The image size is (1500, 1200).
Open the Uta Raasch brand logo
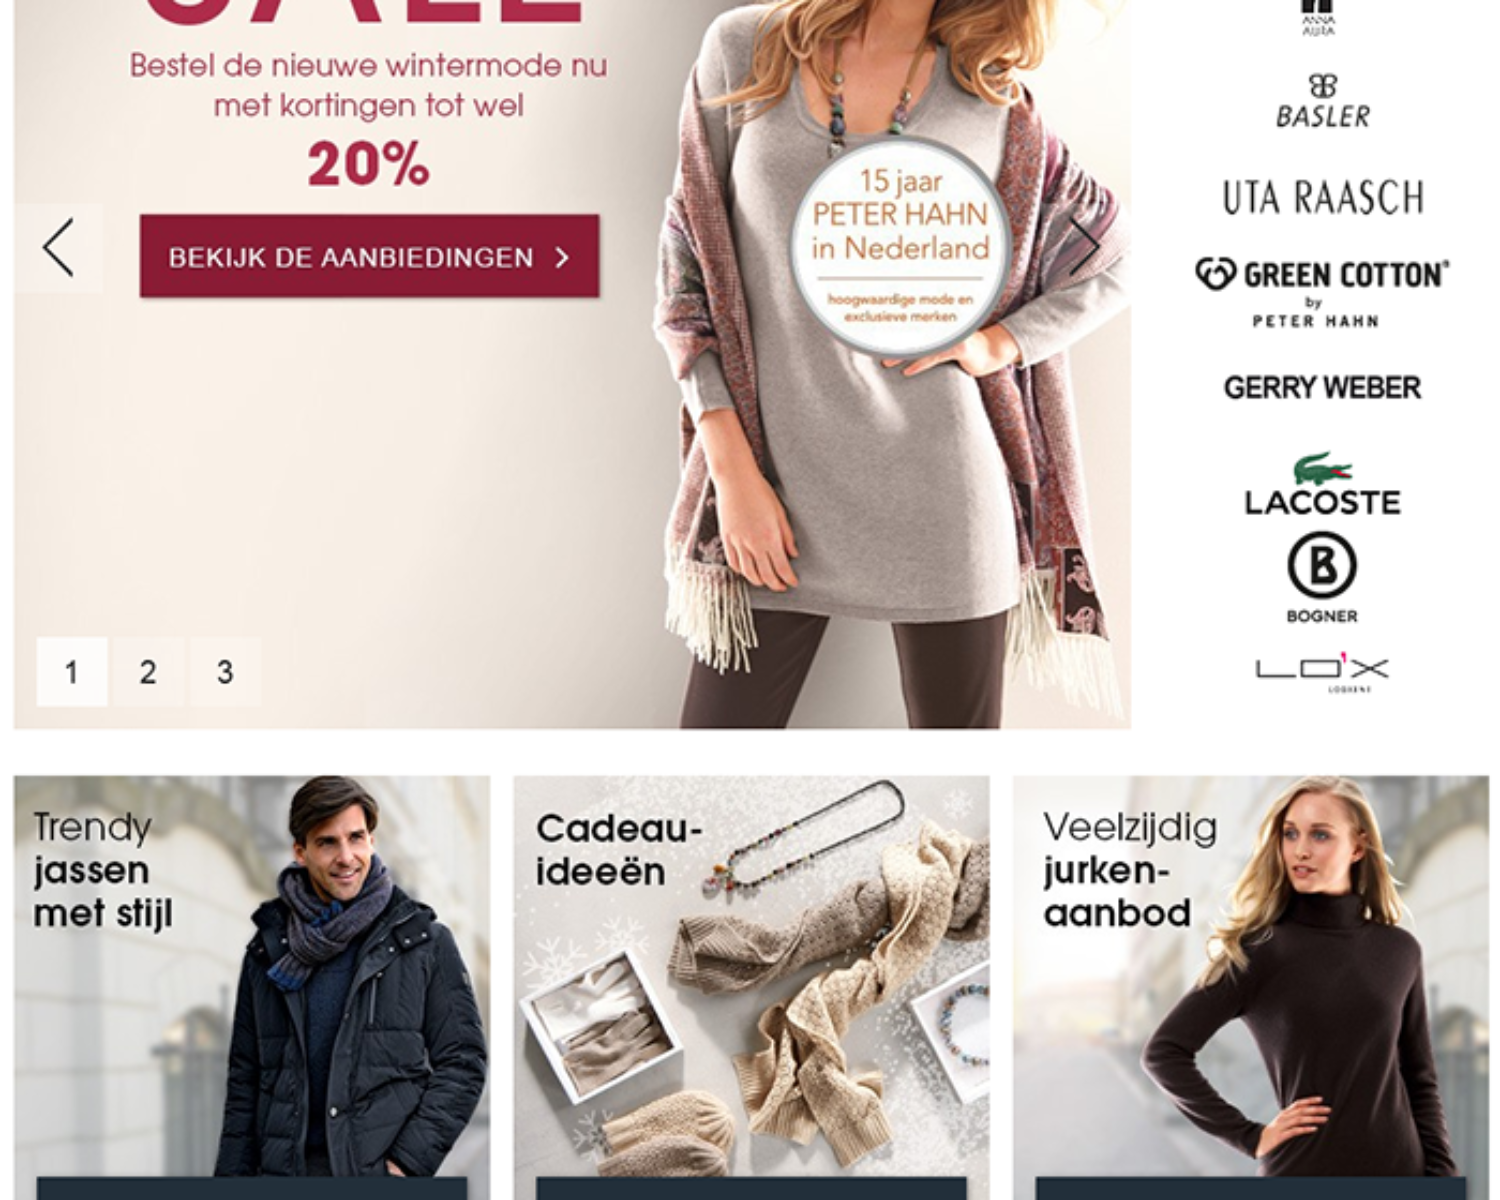click(1322, 197)
